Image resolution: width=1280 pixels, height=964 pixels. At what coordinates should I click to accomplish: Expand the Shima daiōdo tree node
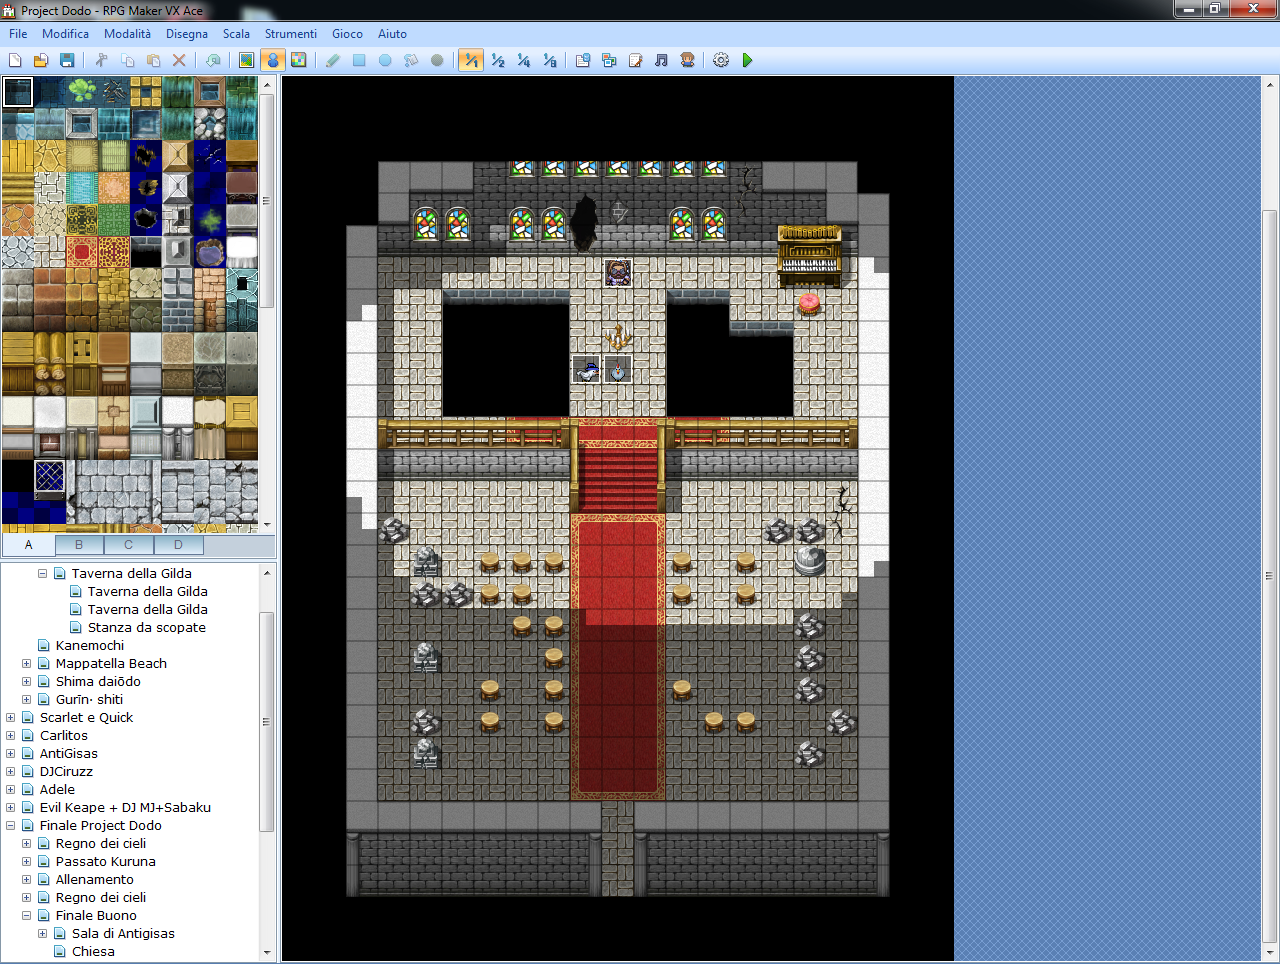coord(26,682)
